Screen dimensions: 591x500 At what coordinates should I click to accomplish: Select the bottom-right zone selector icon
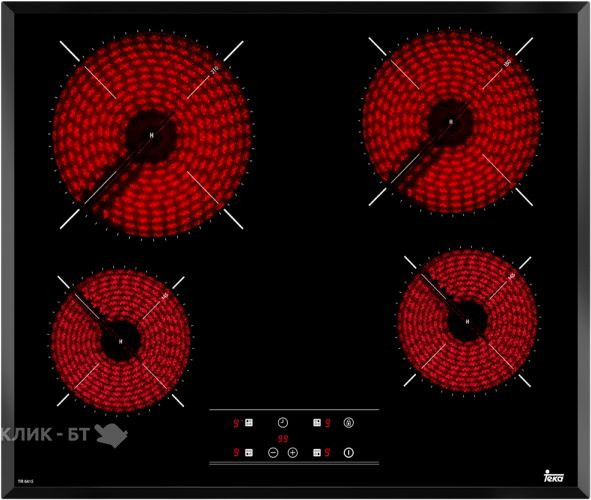(x=317, y=453)
